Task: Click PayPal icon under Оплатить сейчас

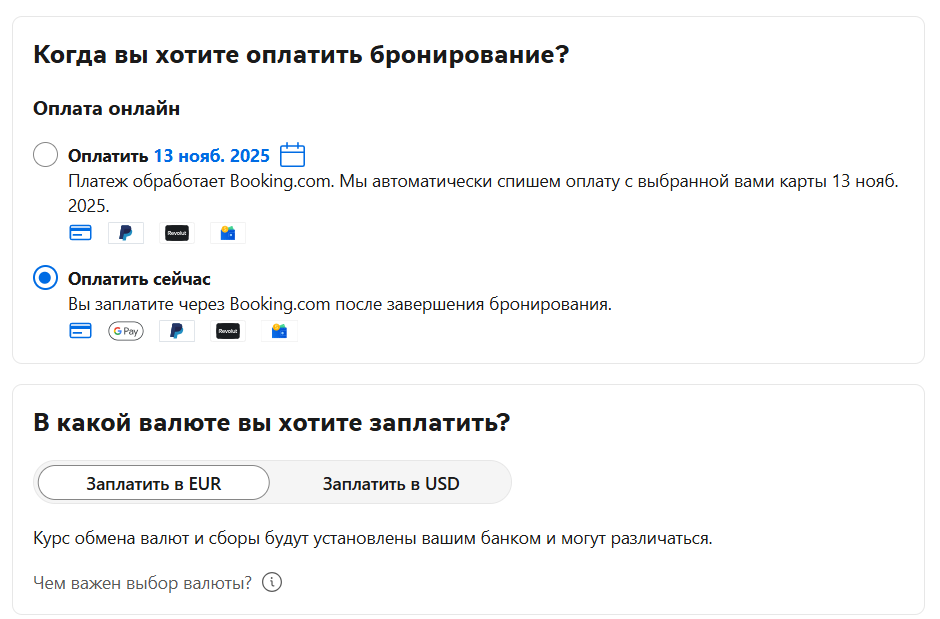Action: coord(176,331)
